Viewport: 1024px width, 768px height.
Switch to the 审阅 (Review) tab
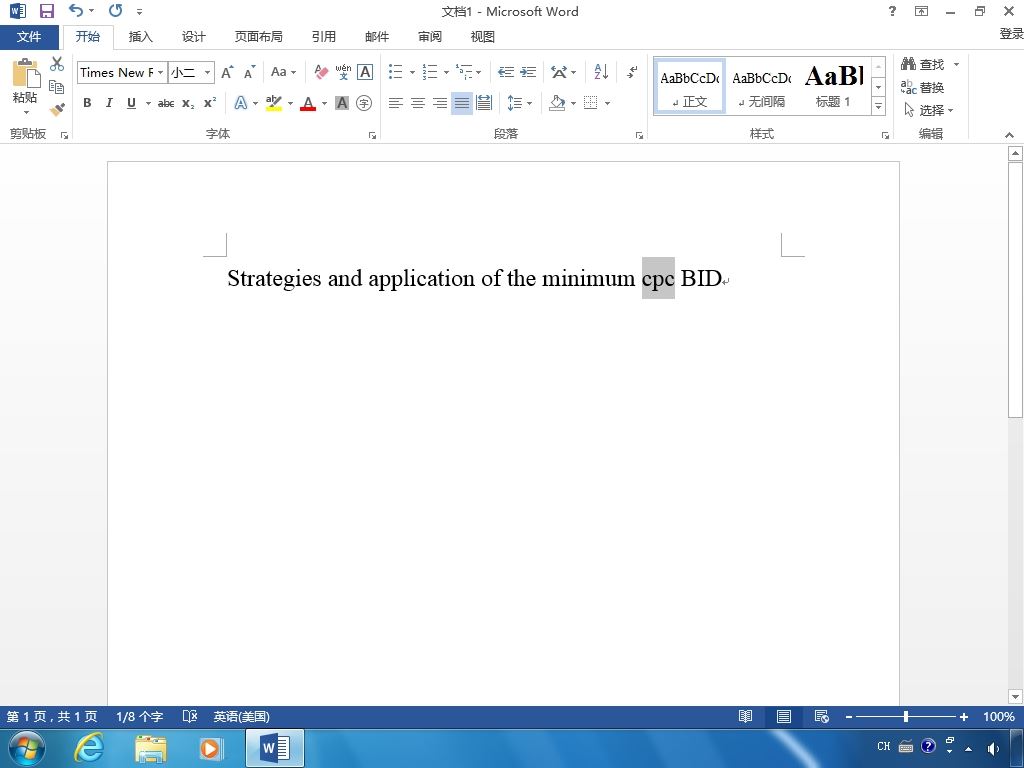click(x=430, y=37)
